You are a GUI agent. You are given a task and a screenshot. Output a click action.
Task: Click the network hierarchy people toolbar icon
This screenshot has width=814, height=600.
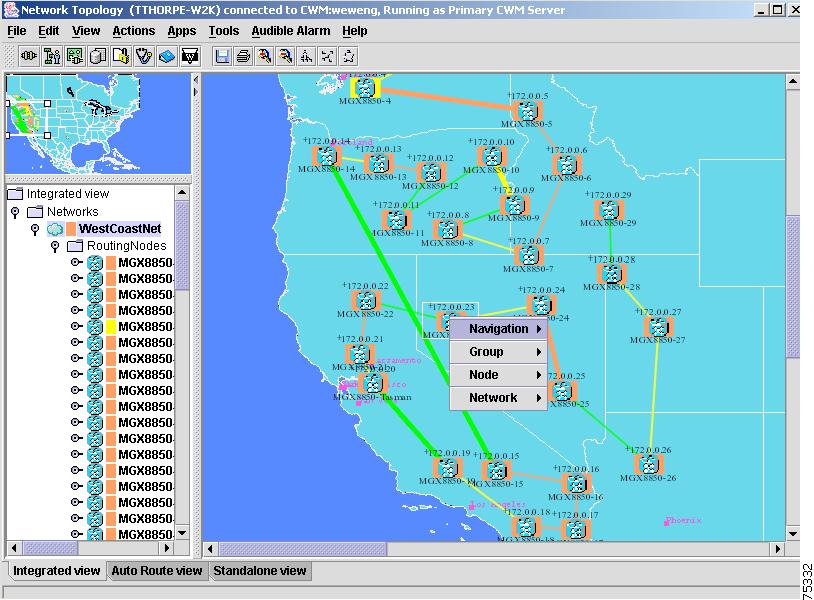pos(52,56)
